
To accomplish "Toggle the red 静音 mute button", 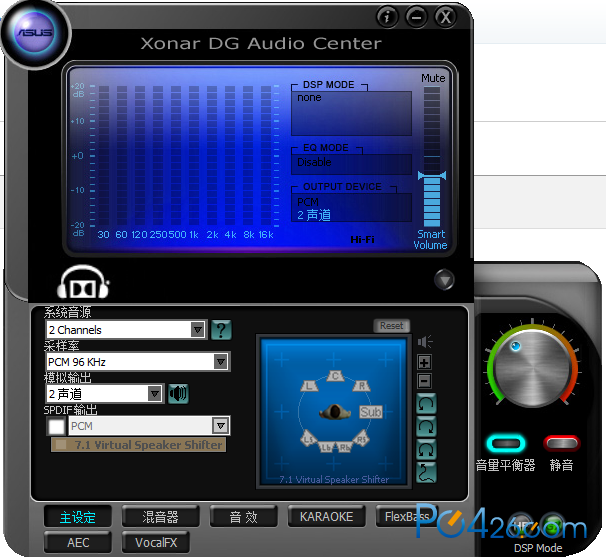I will pos(562,443).
